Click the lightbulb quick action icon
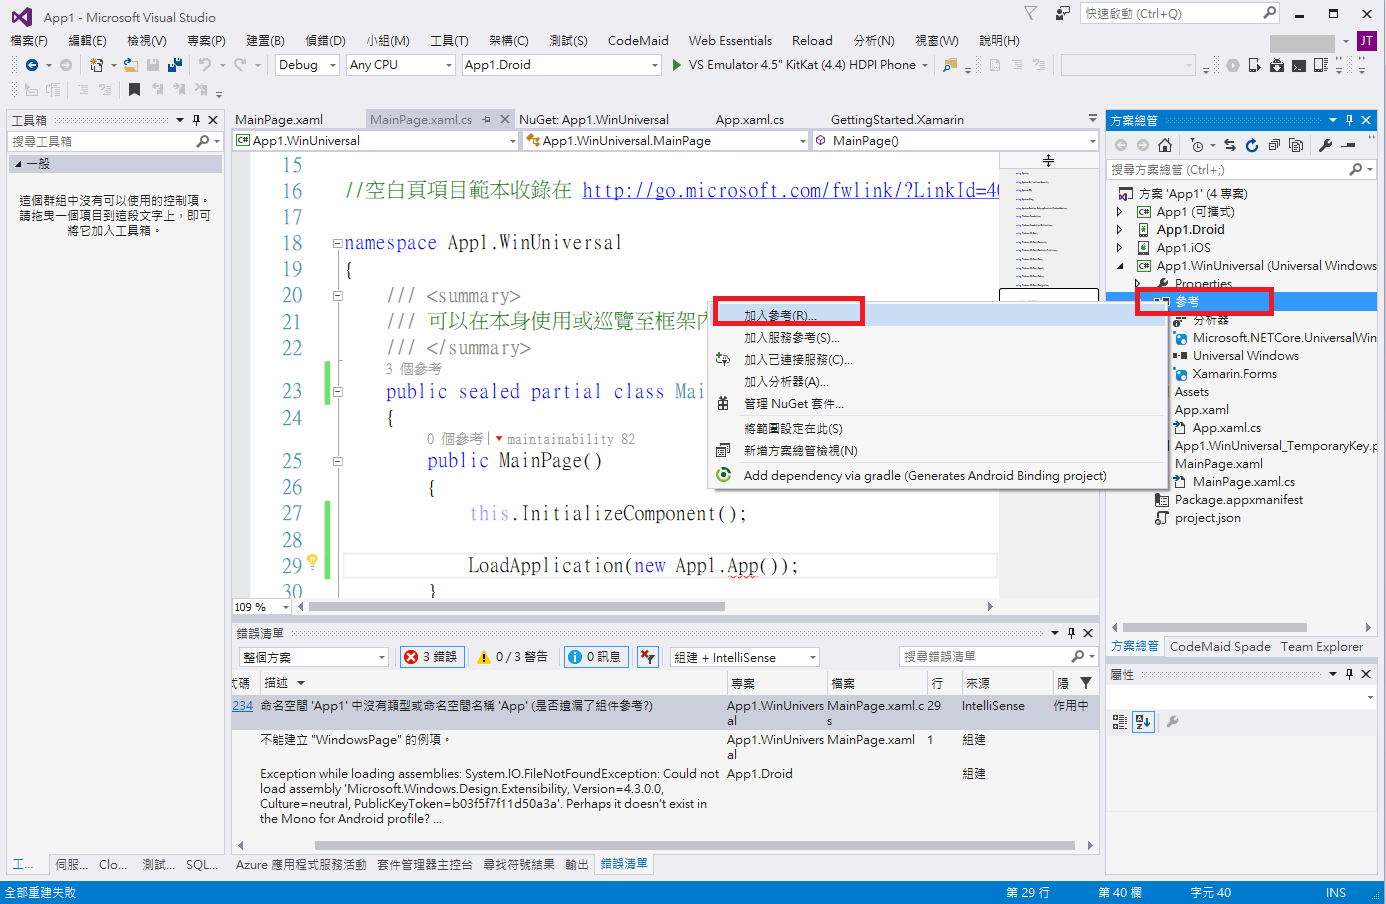 click(312, 561)
